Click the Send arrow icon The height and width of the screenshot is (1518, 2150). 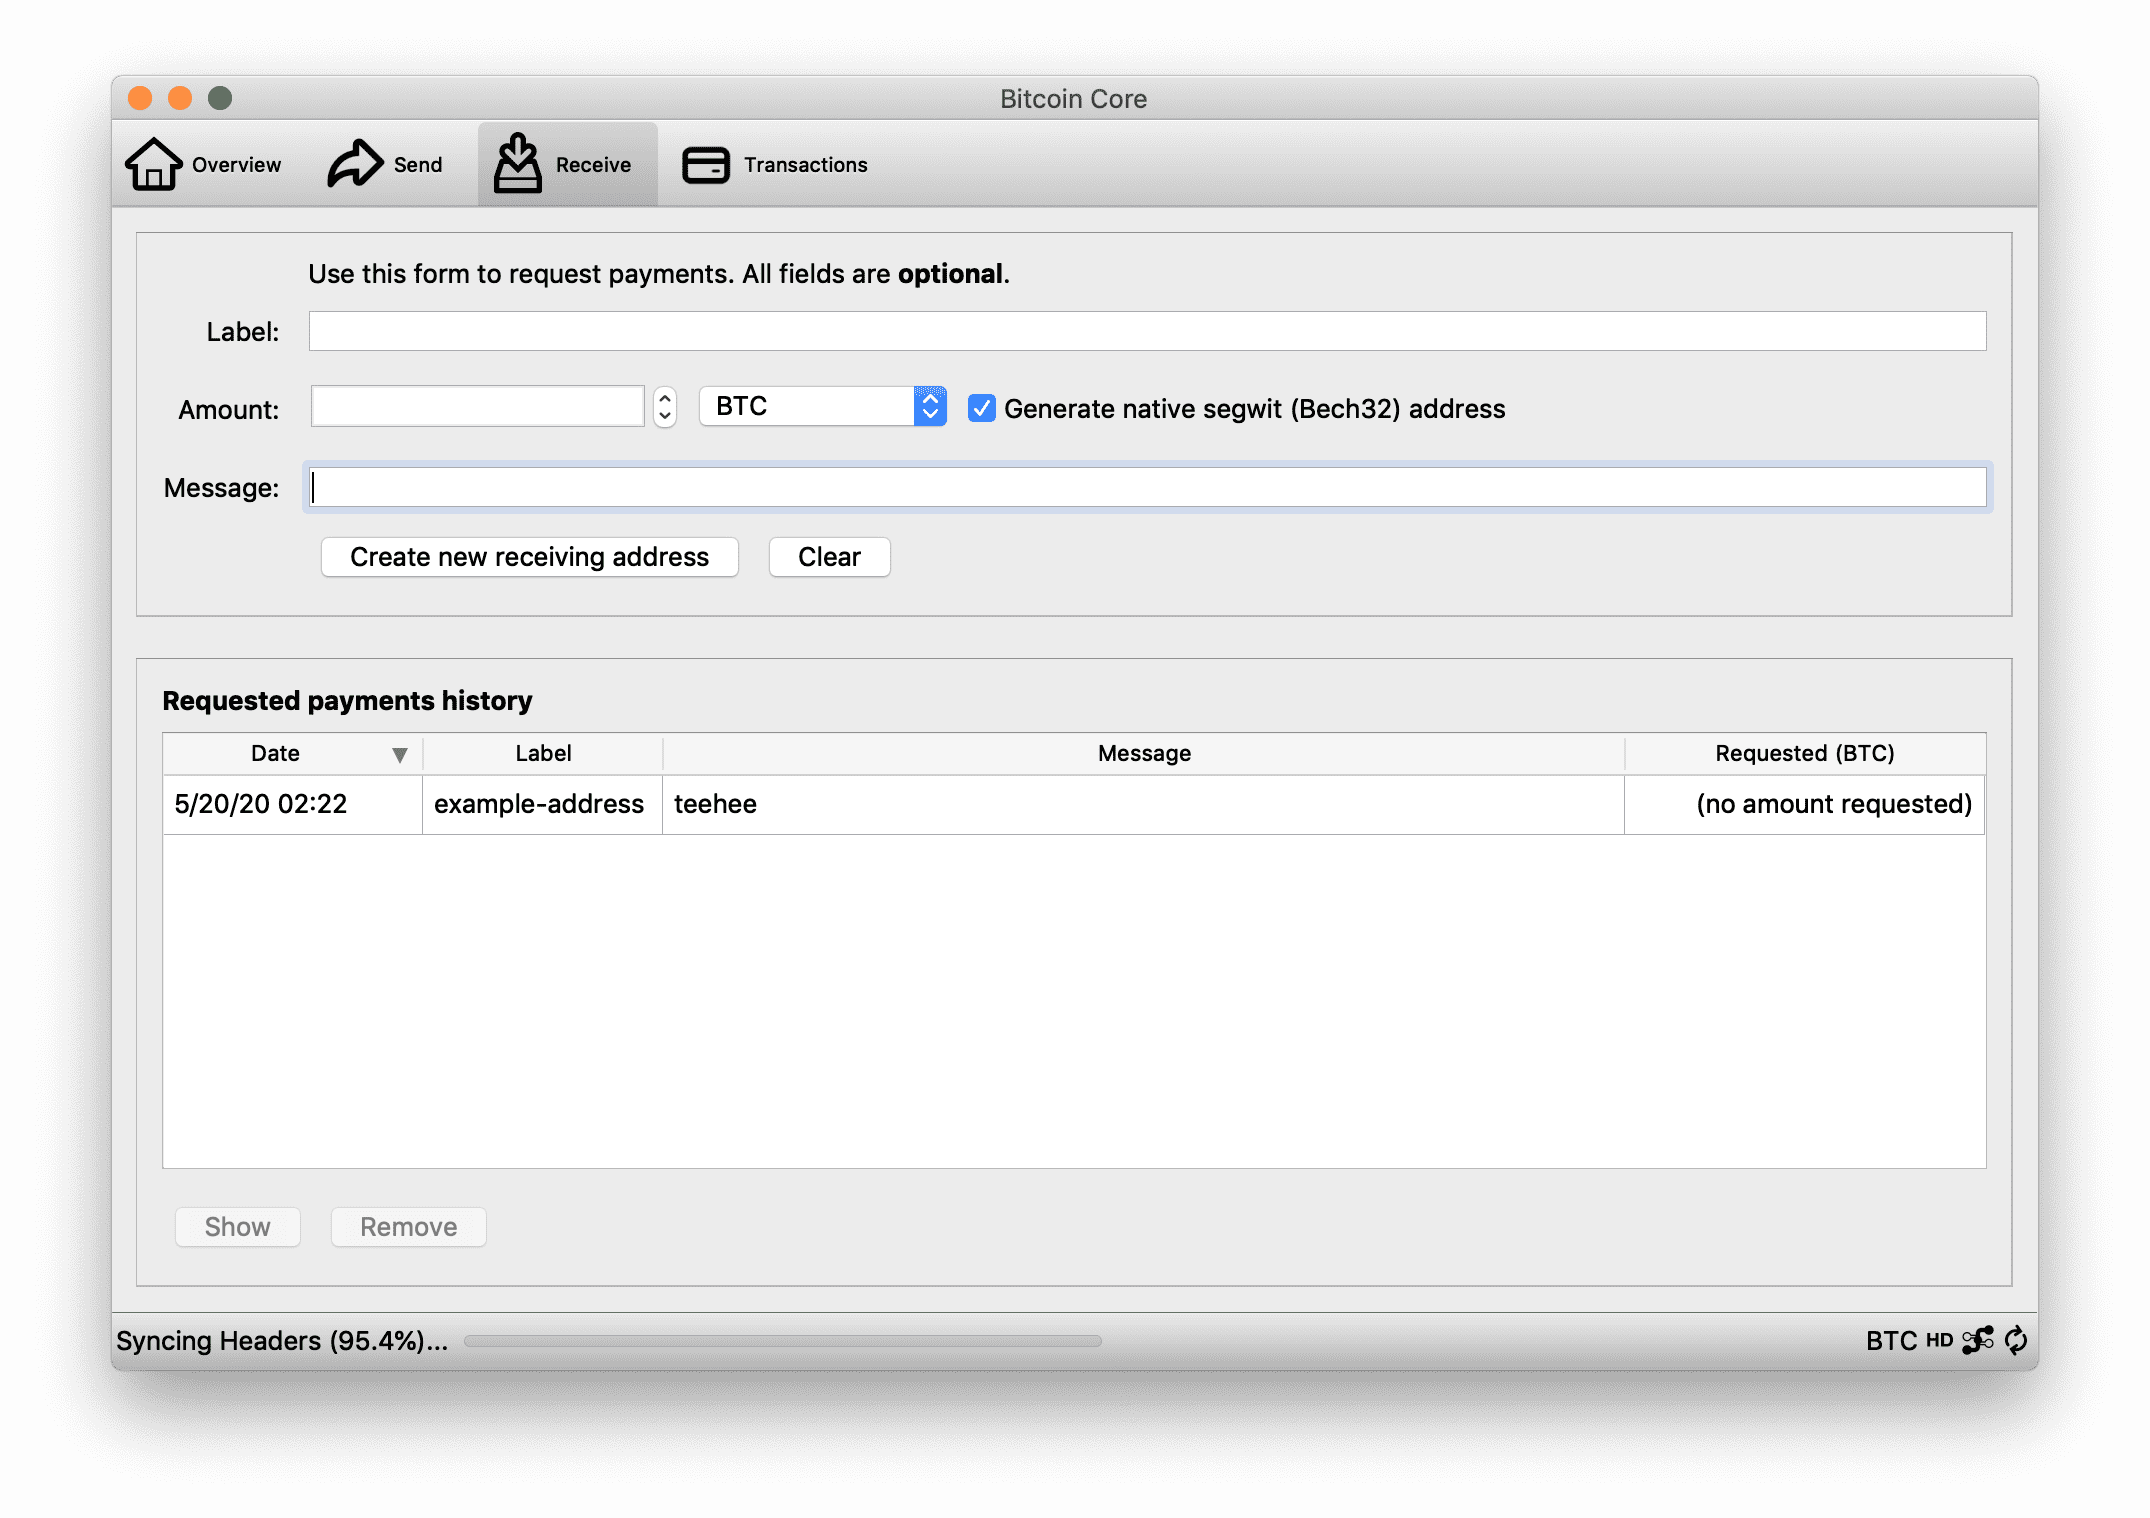click(x=355, y=164)
